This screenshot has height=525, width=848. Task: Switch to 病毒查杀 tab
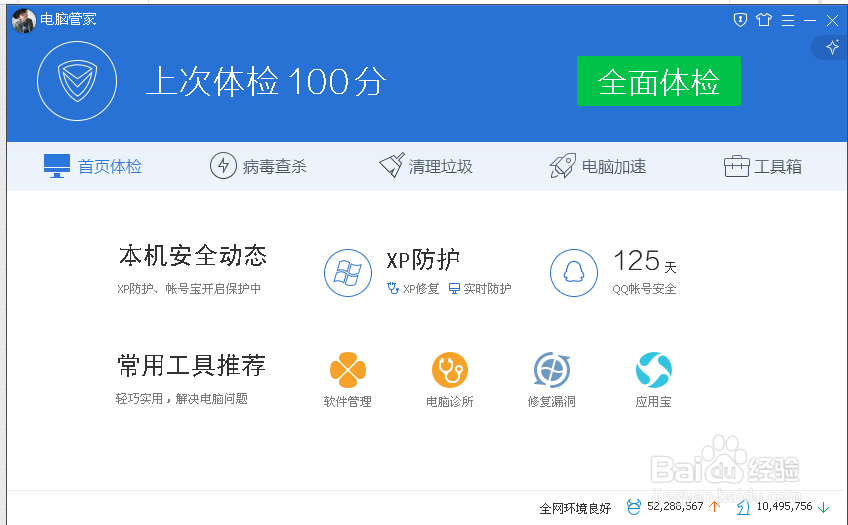[x=258, y=166]
